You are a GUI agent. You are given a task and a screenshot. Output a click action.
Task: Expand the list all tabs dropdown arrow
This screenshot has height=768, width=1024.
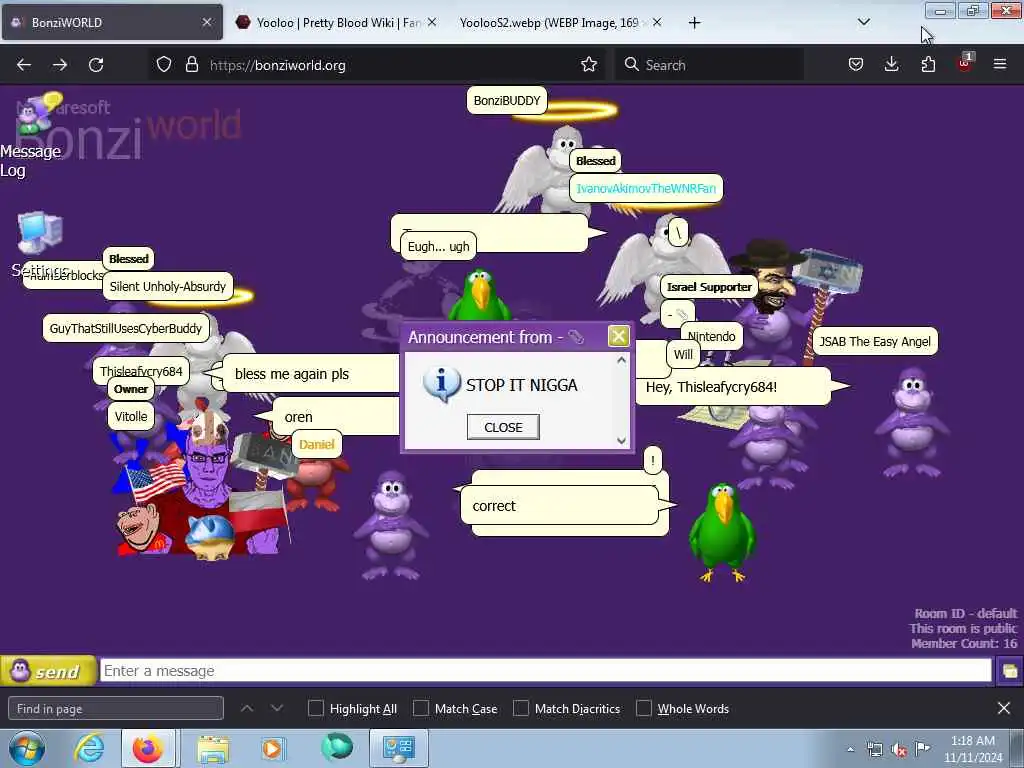[x=863, y=22]
